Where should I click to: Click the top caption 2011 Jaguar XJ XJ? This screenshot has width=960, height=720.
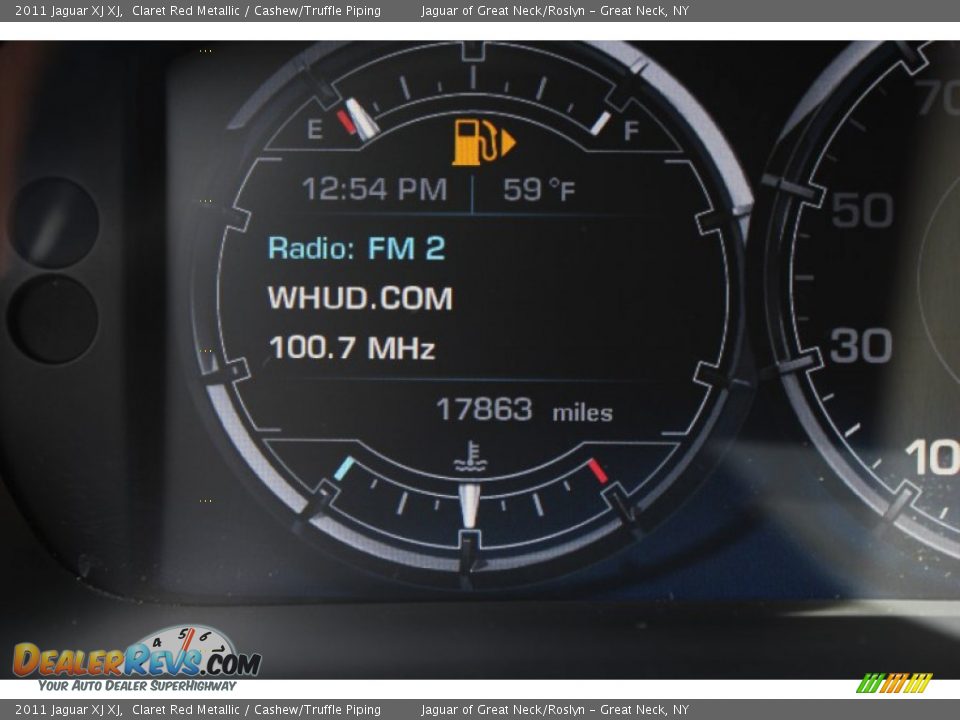pos(69,10)
